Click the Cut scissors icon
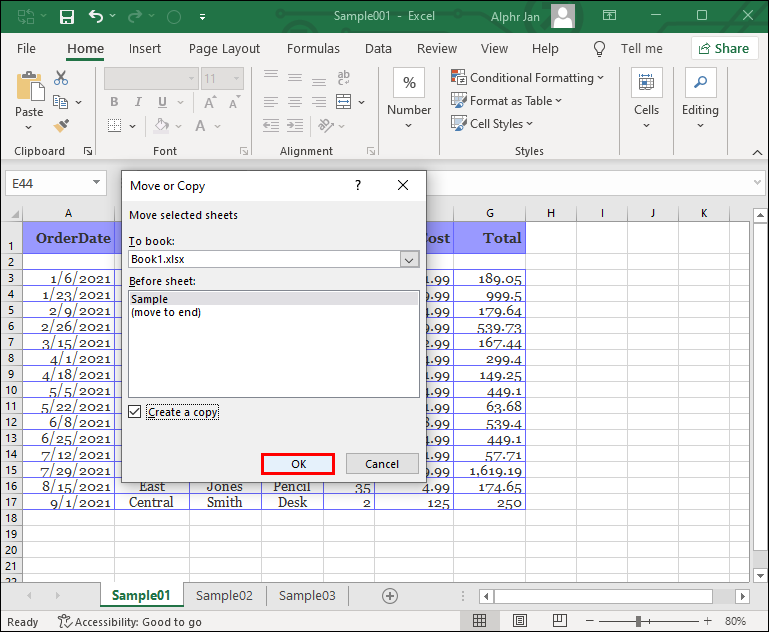Viewport: 769px width, 632px height. pos(61,78)
